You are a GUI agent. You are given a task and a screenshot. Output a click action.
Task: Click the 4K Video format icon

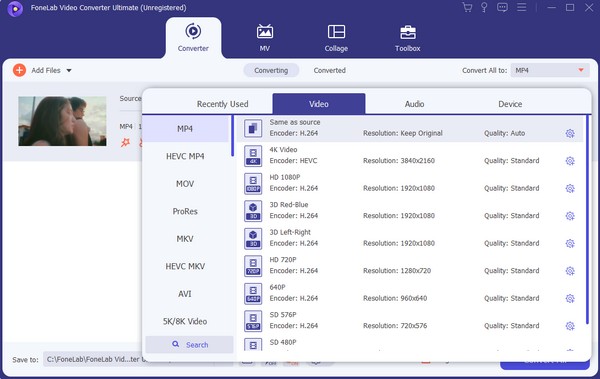point(253,156)
